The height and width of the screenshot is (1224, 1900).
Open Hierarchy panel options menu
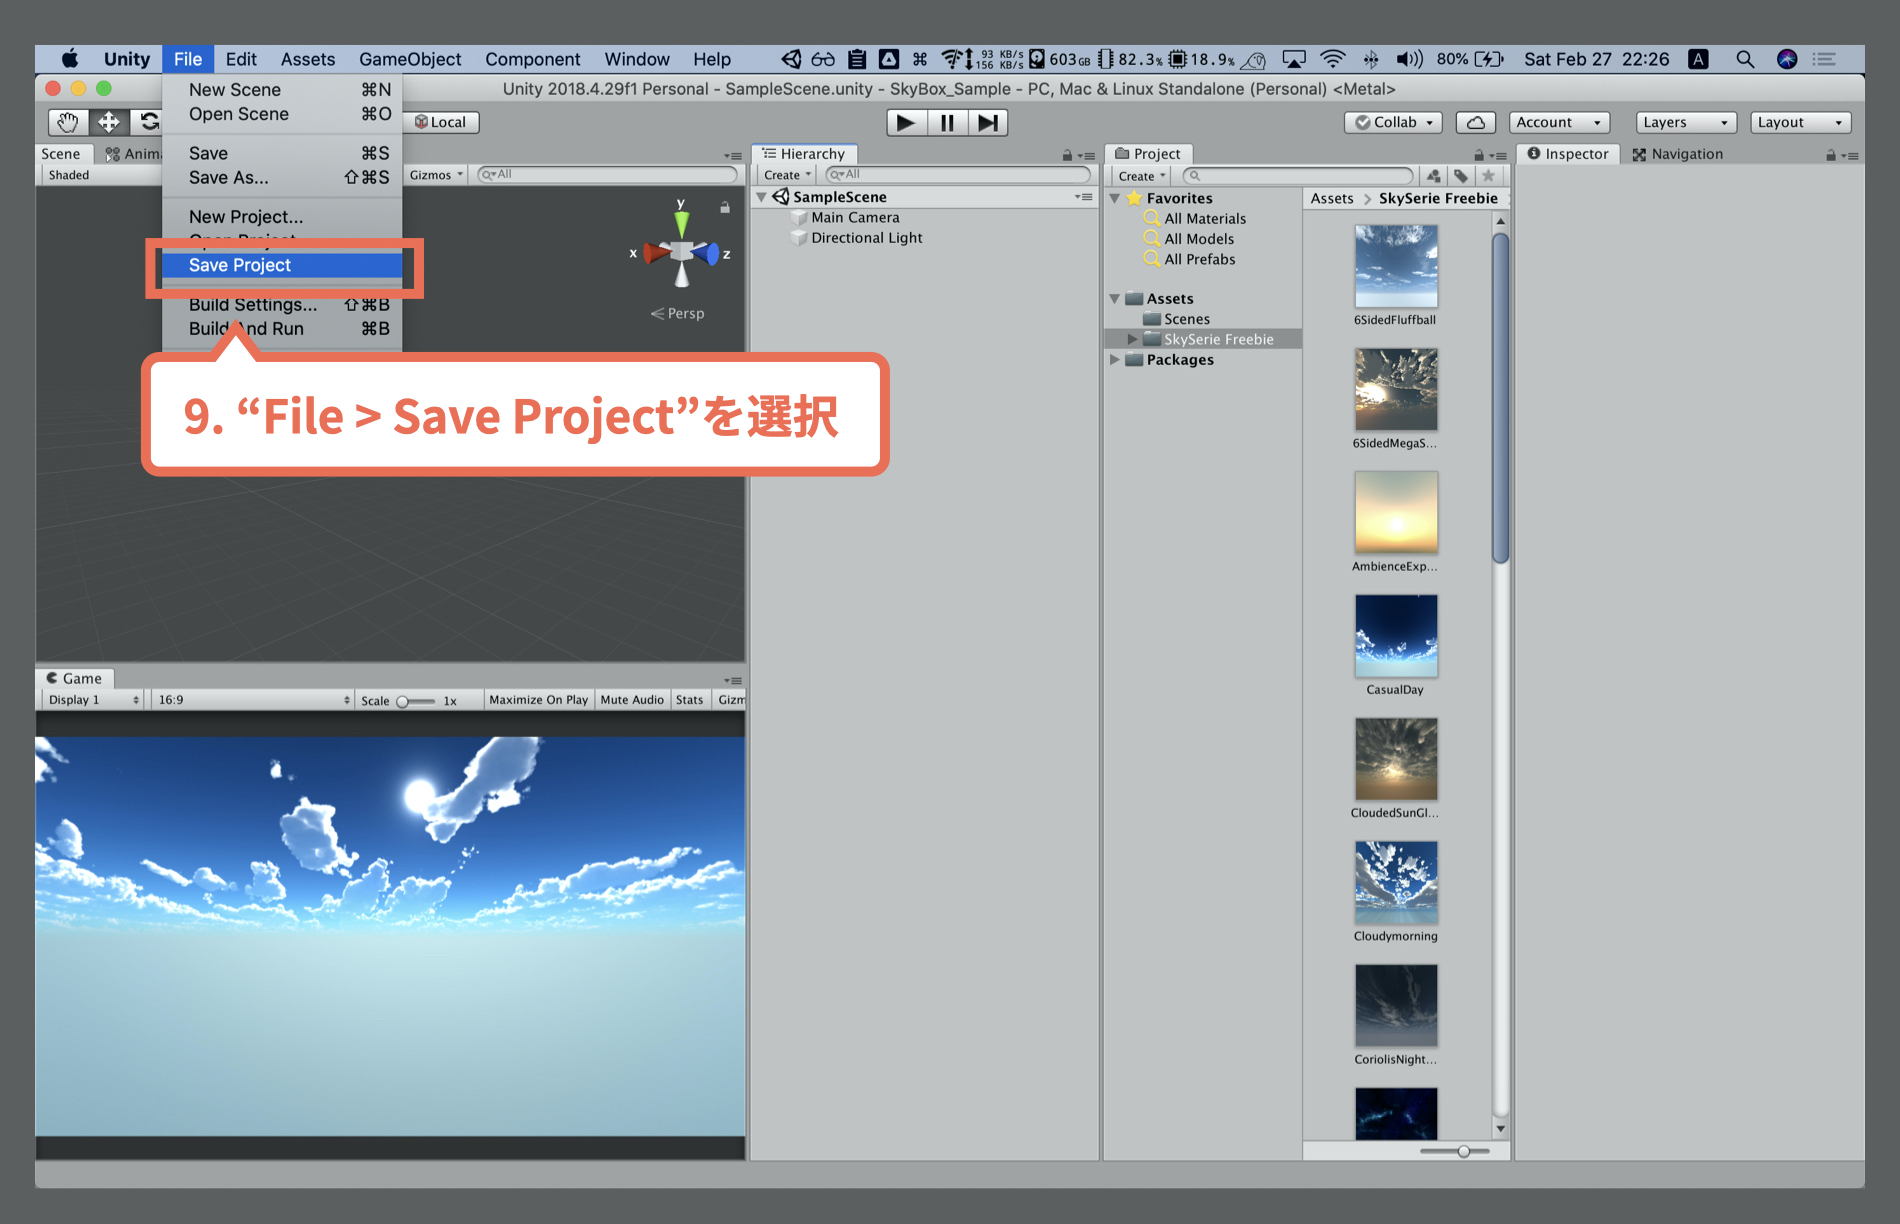[1086, 155]
